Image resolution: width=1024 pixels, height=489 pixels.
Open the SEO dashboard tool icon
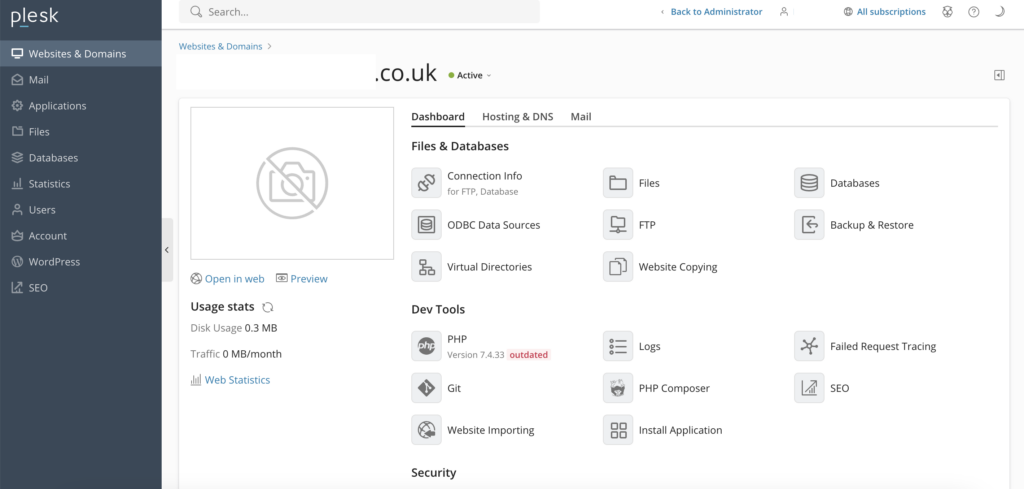tap(809, 388)
